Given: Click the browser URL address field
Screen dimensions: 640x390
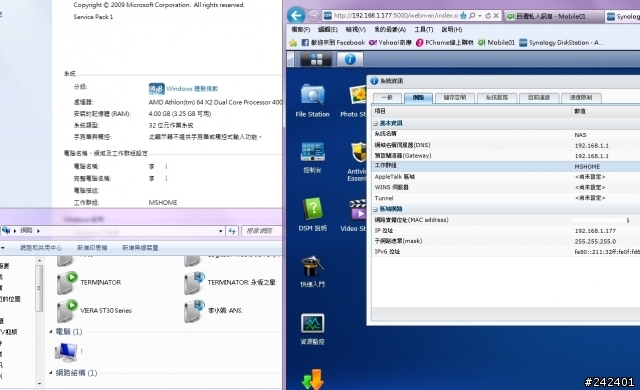Looking at the screenshot, I should [x=396, y=16].
